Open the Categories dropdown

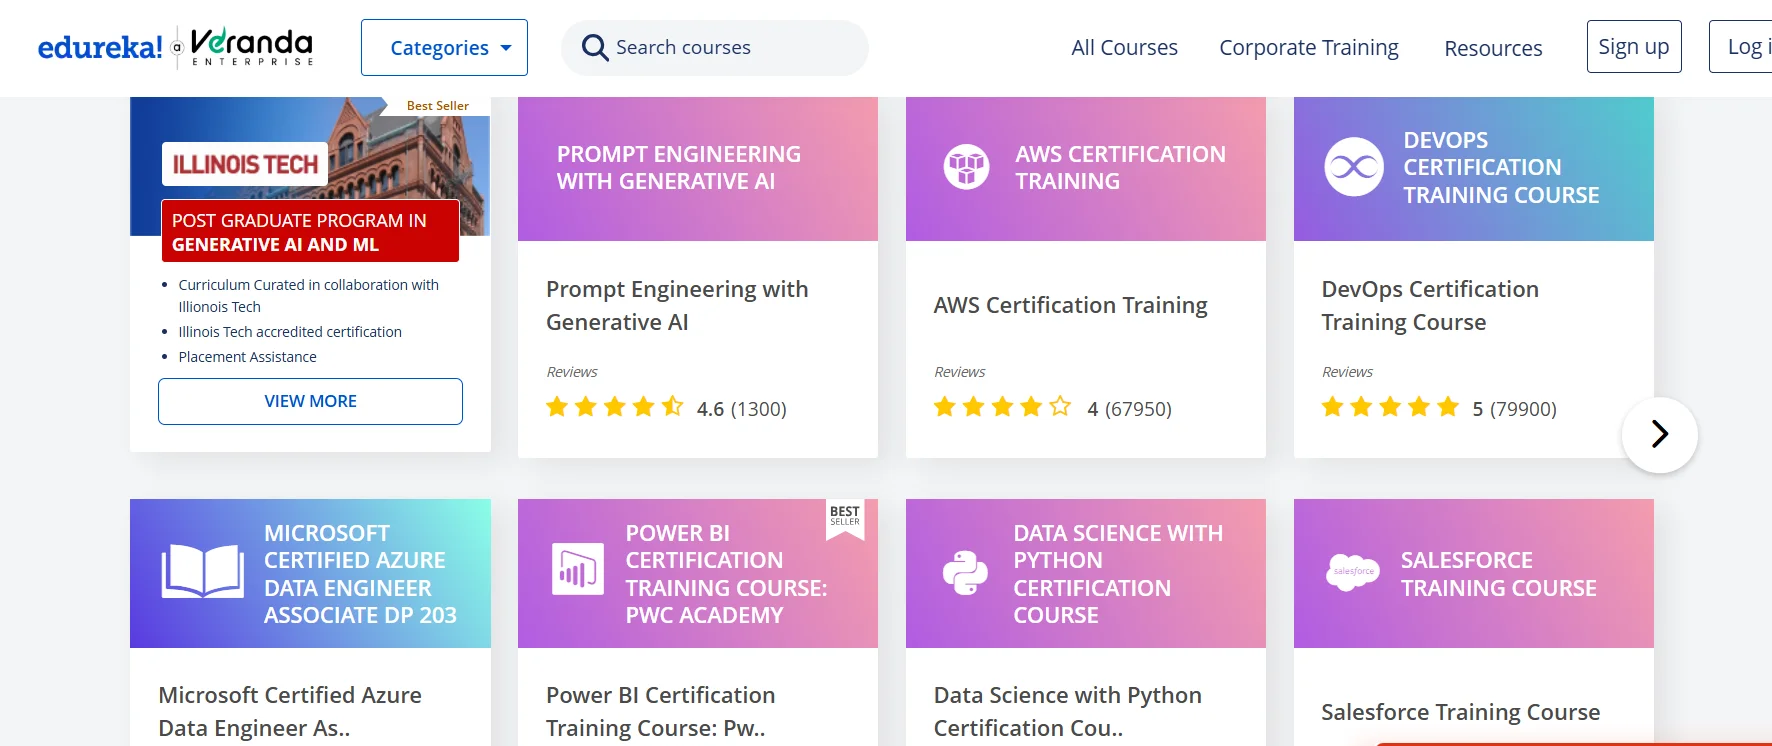[x=444, y=48]
